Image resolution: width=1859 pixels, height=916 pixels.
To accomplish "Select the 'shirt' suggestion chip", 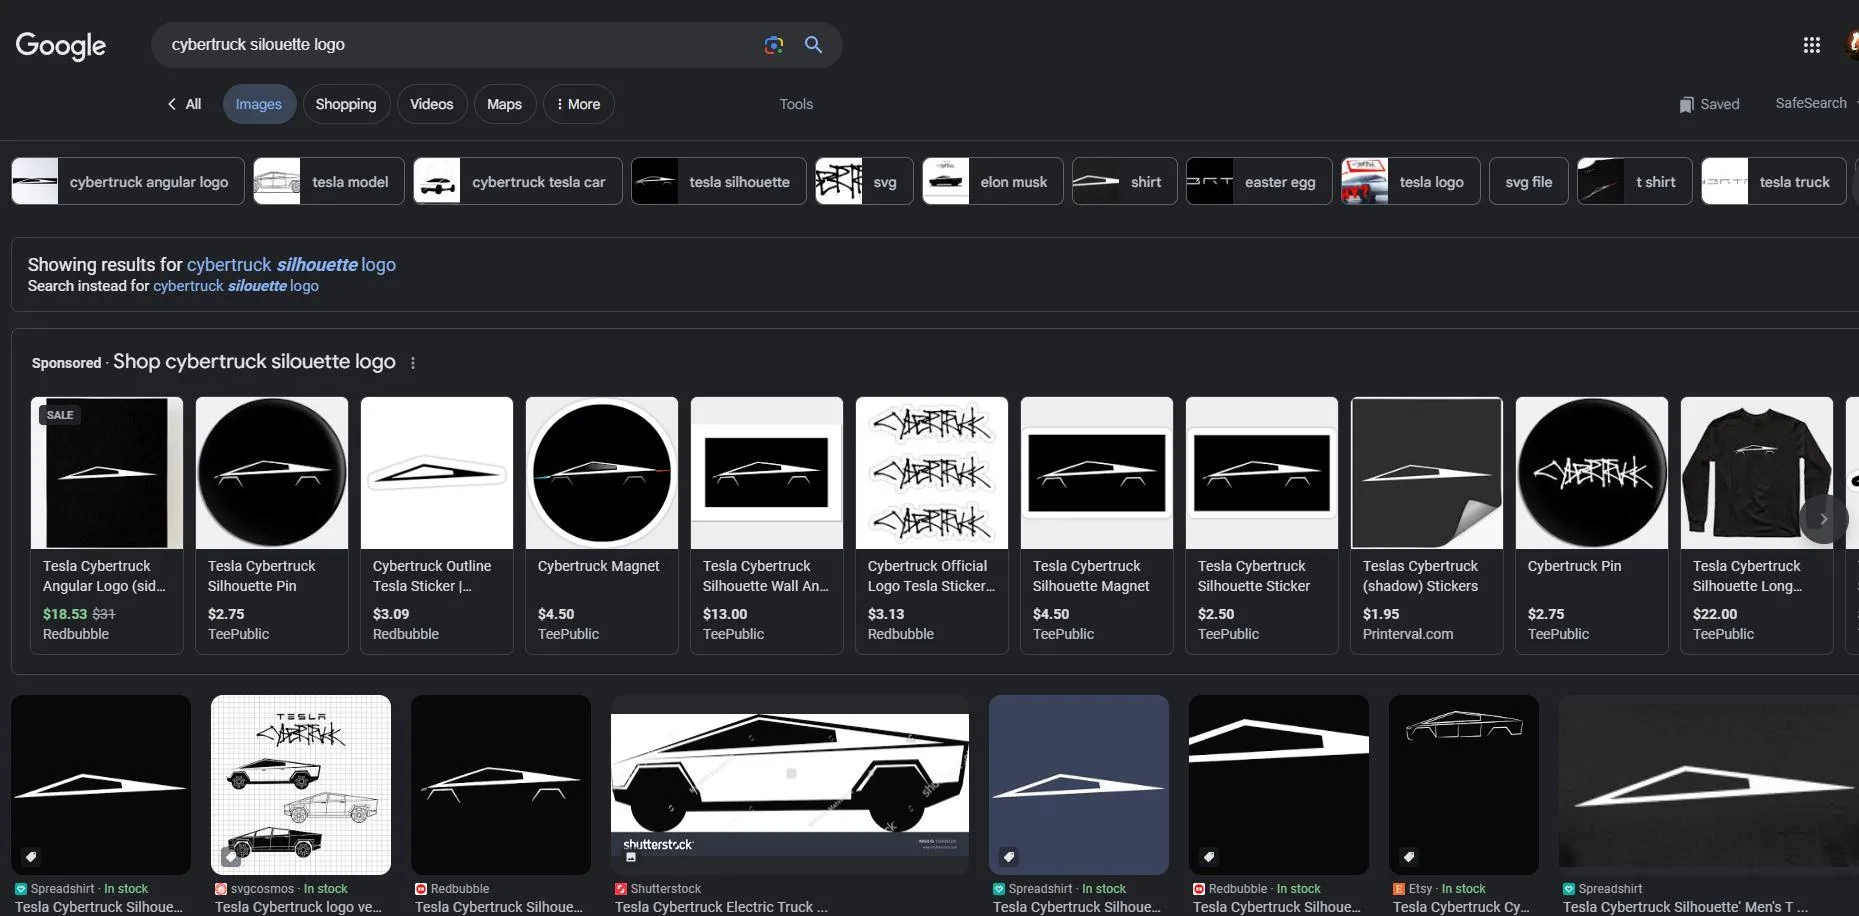I will pos(1125,182).
